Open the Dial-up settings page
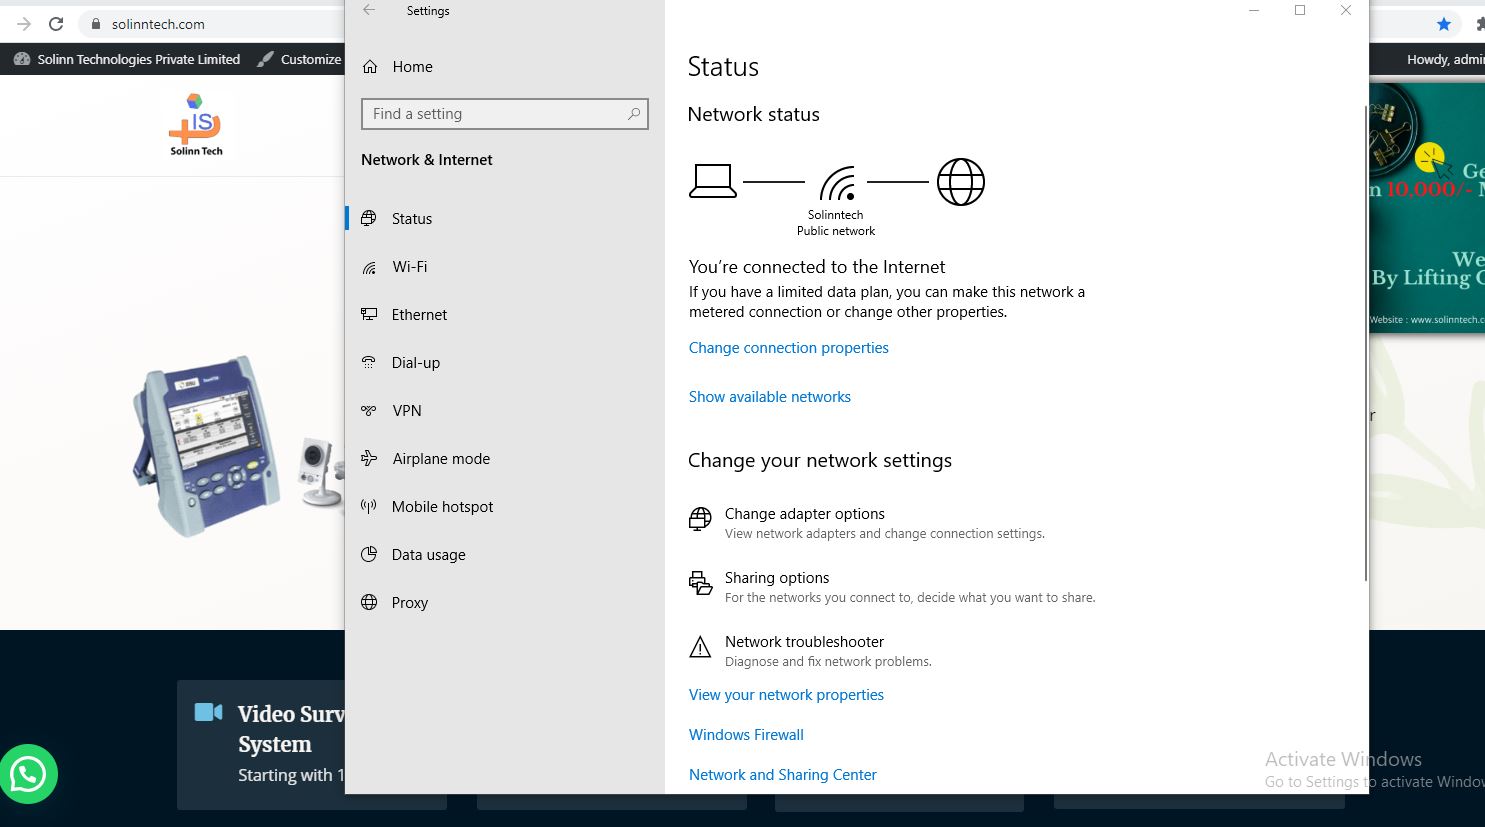1485x827 pixels. point(415,363)
